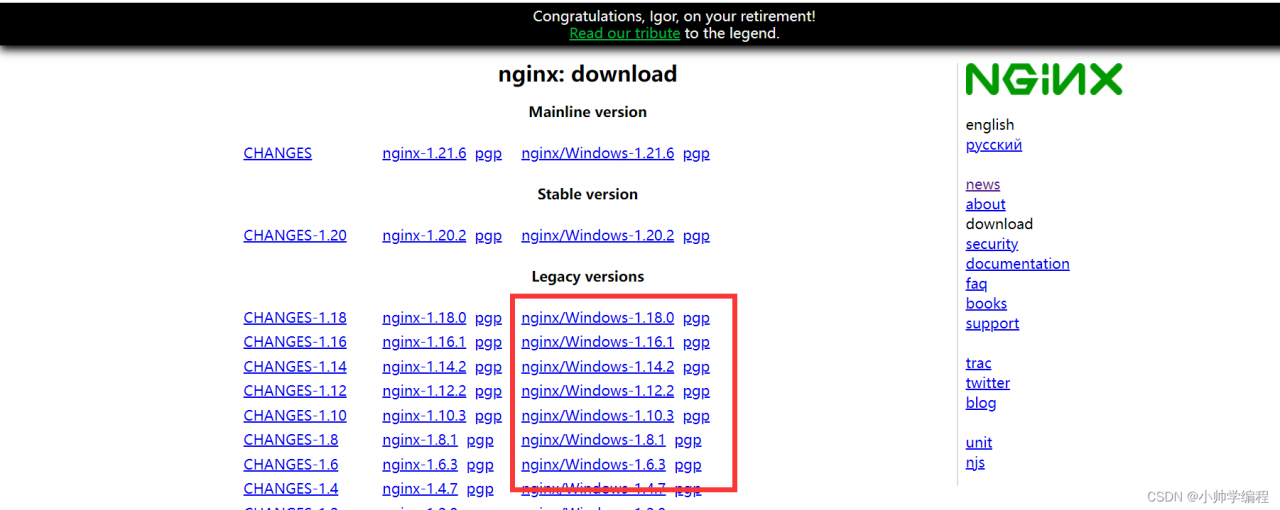Download nginx/Windows-1.6.3

click(593, 465)
